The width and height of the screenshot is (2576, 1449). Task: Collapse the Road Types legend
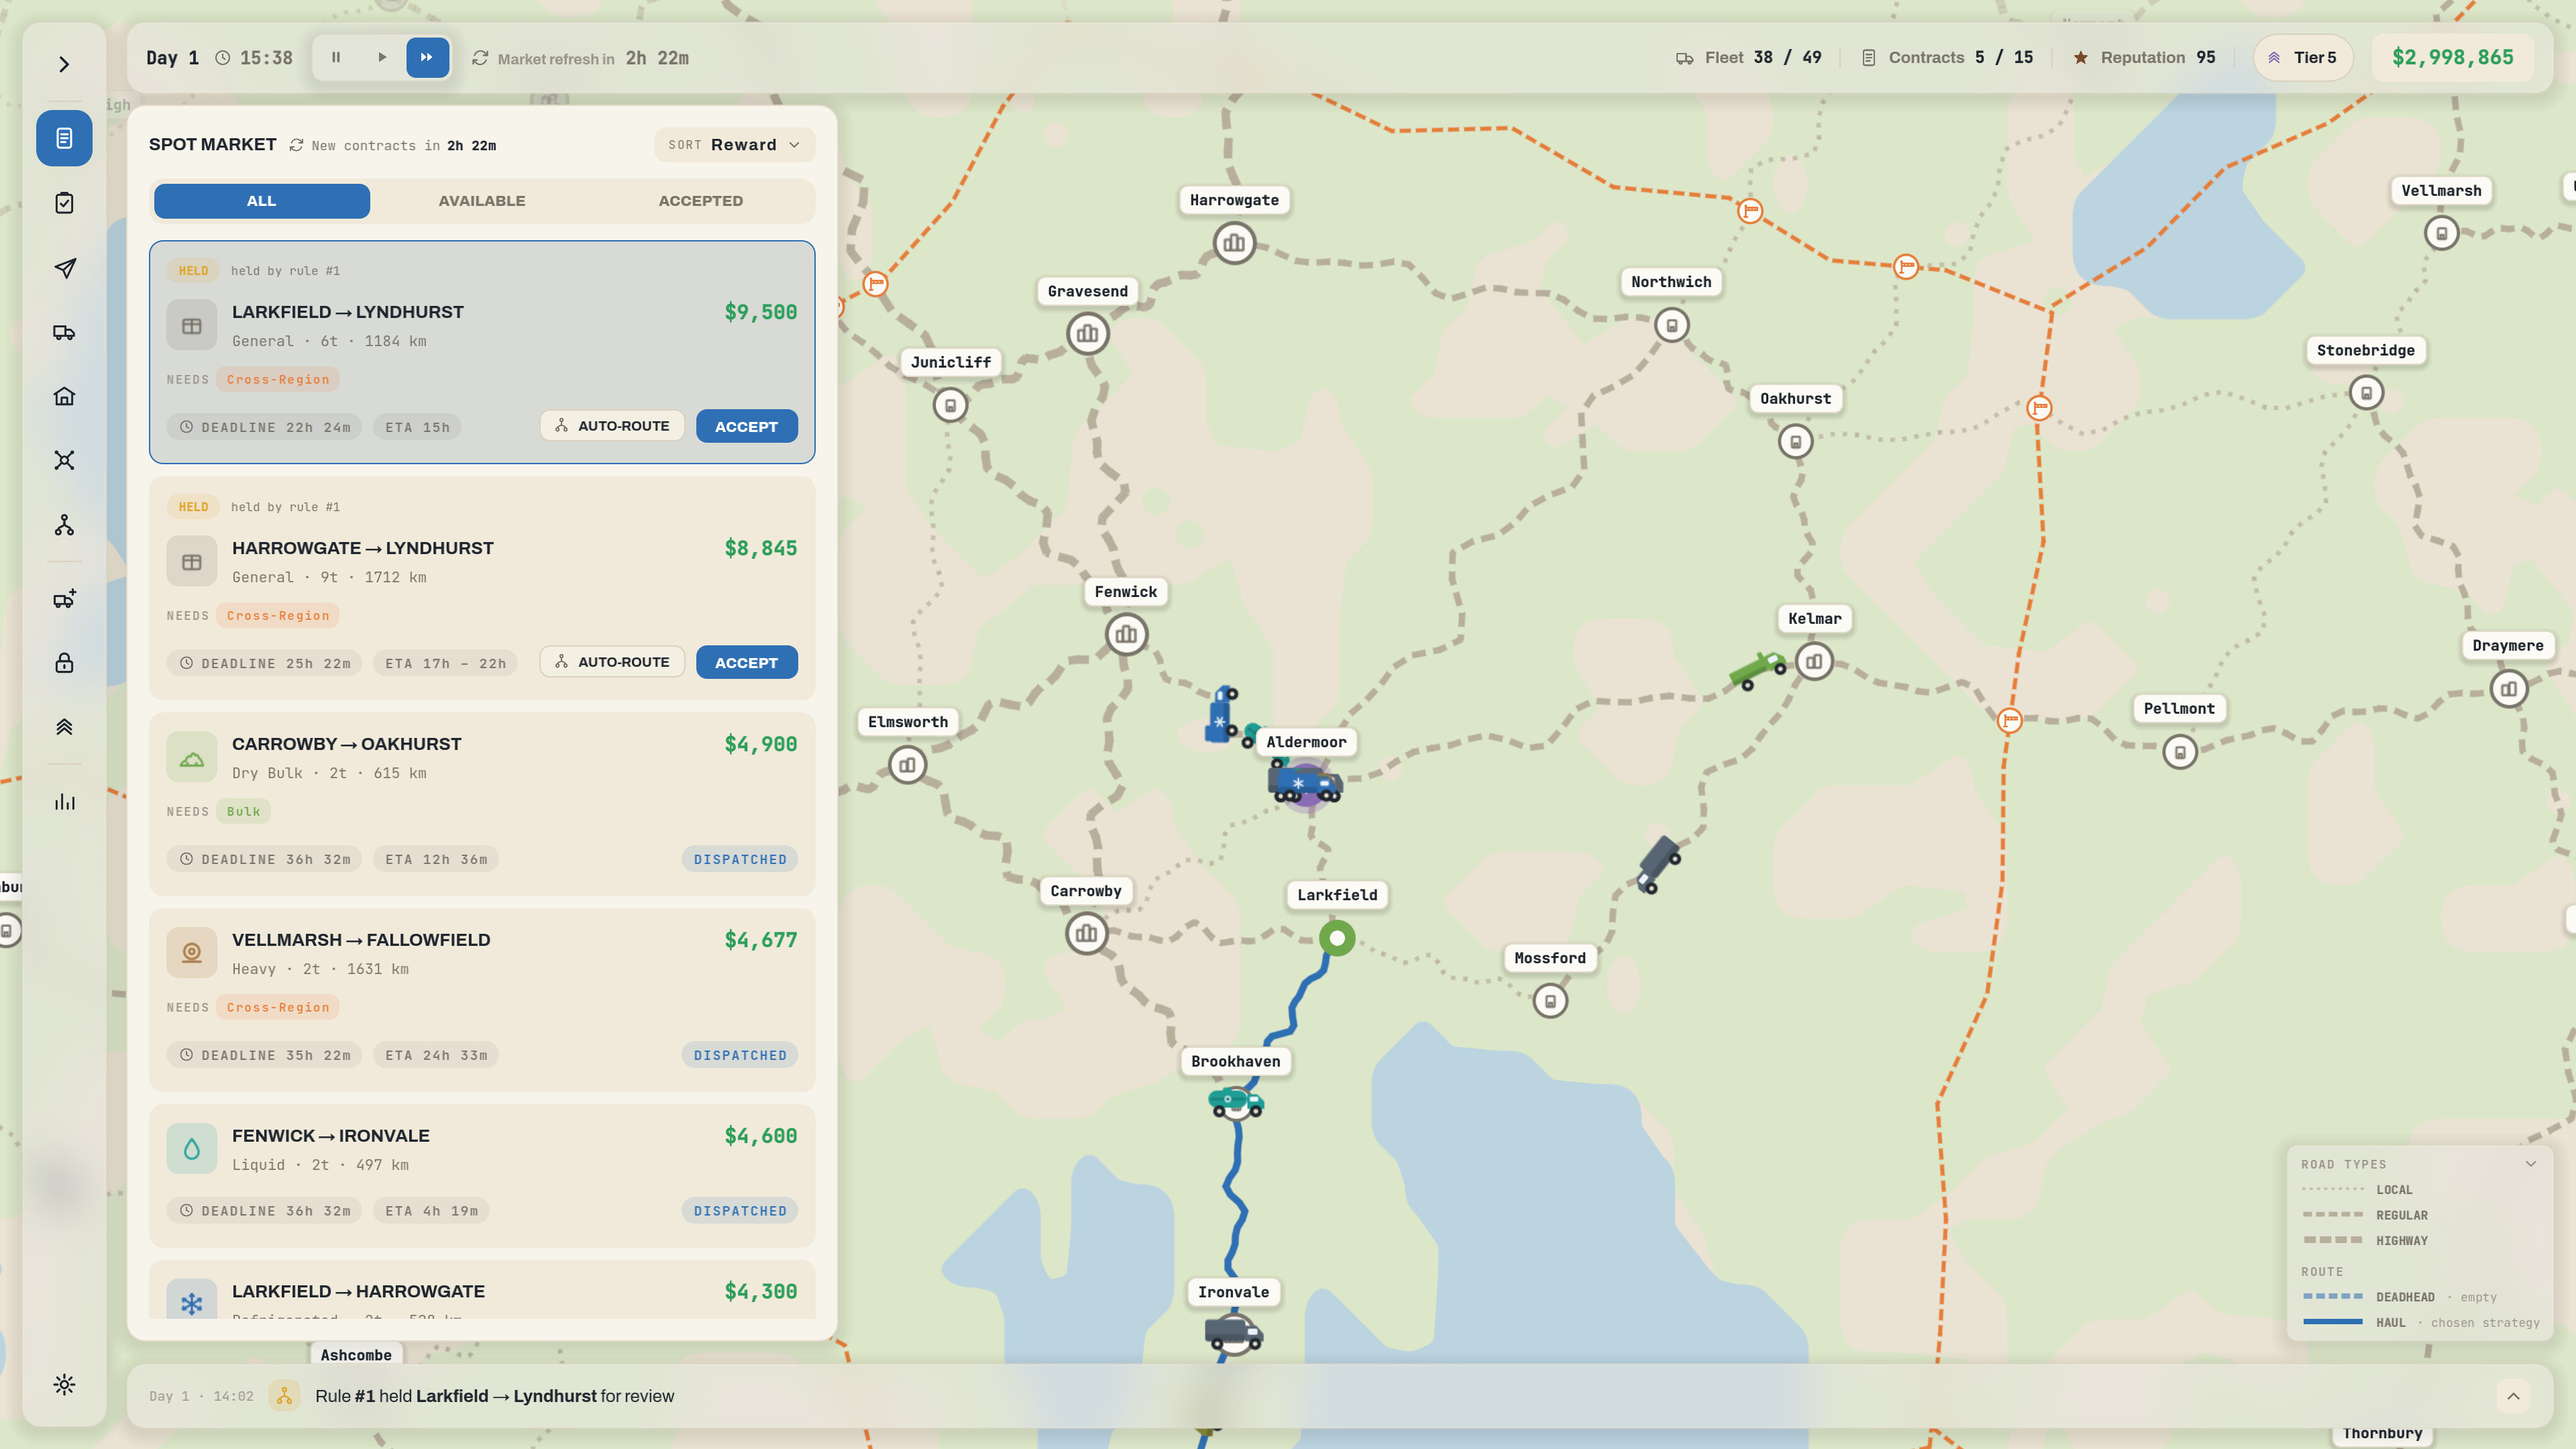click(x=2530, y=1165)
